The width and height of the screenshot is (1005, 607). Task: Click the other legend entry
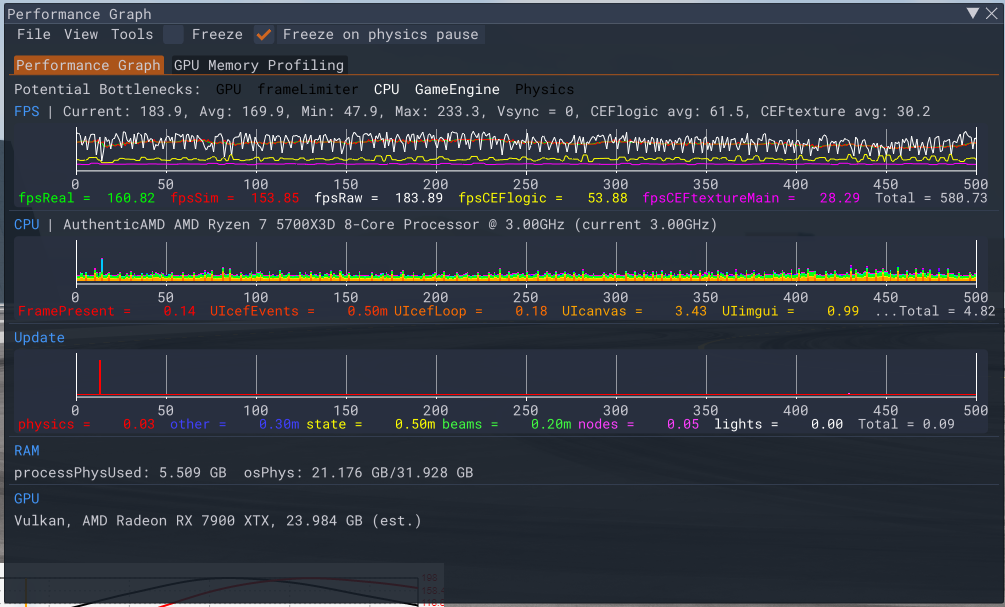[x=235, y=424]
